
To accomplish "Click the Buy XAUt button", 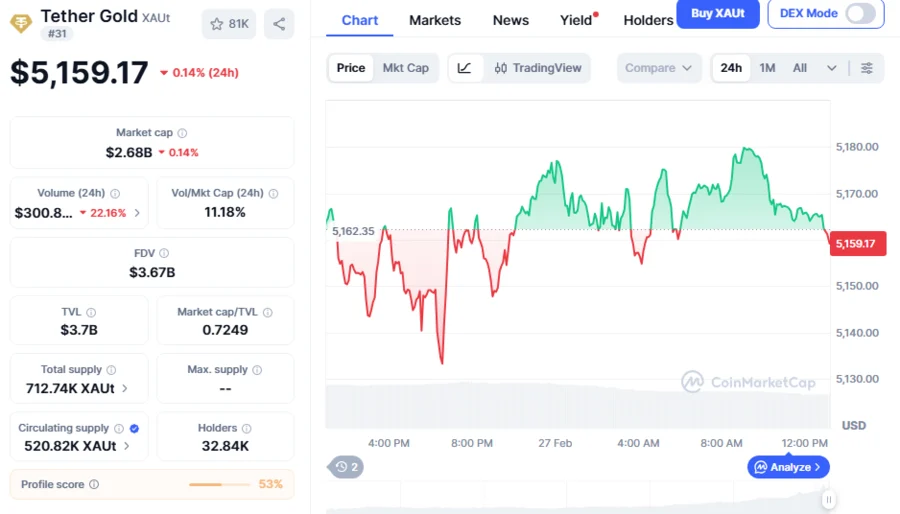I will (717, 13).
